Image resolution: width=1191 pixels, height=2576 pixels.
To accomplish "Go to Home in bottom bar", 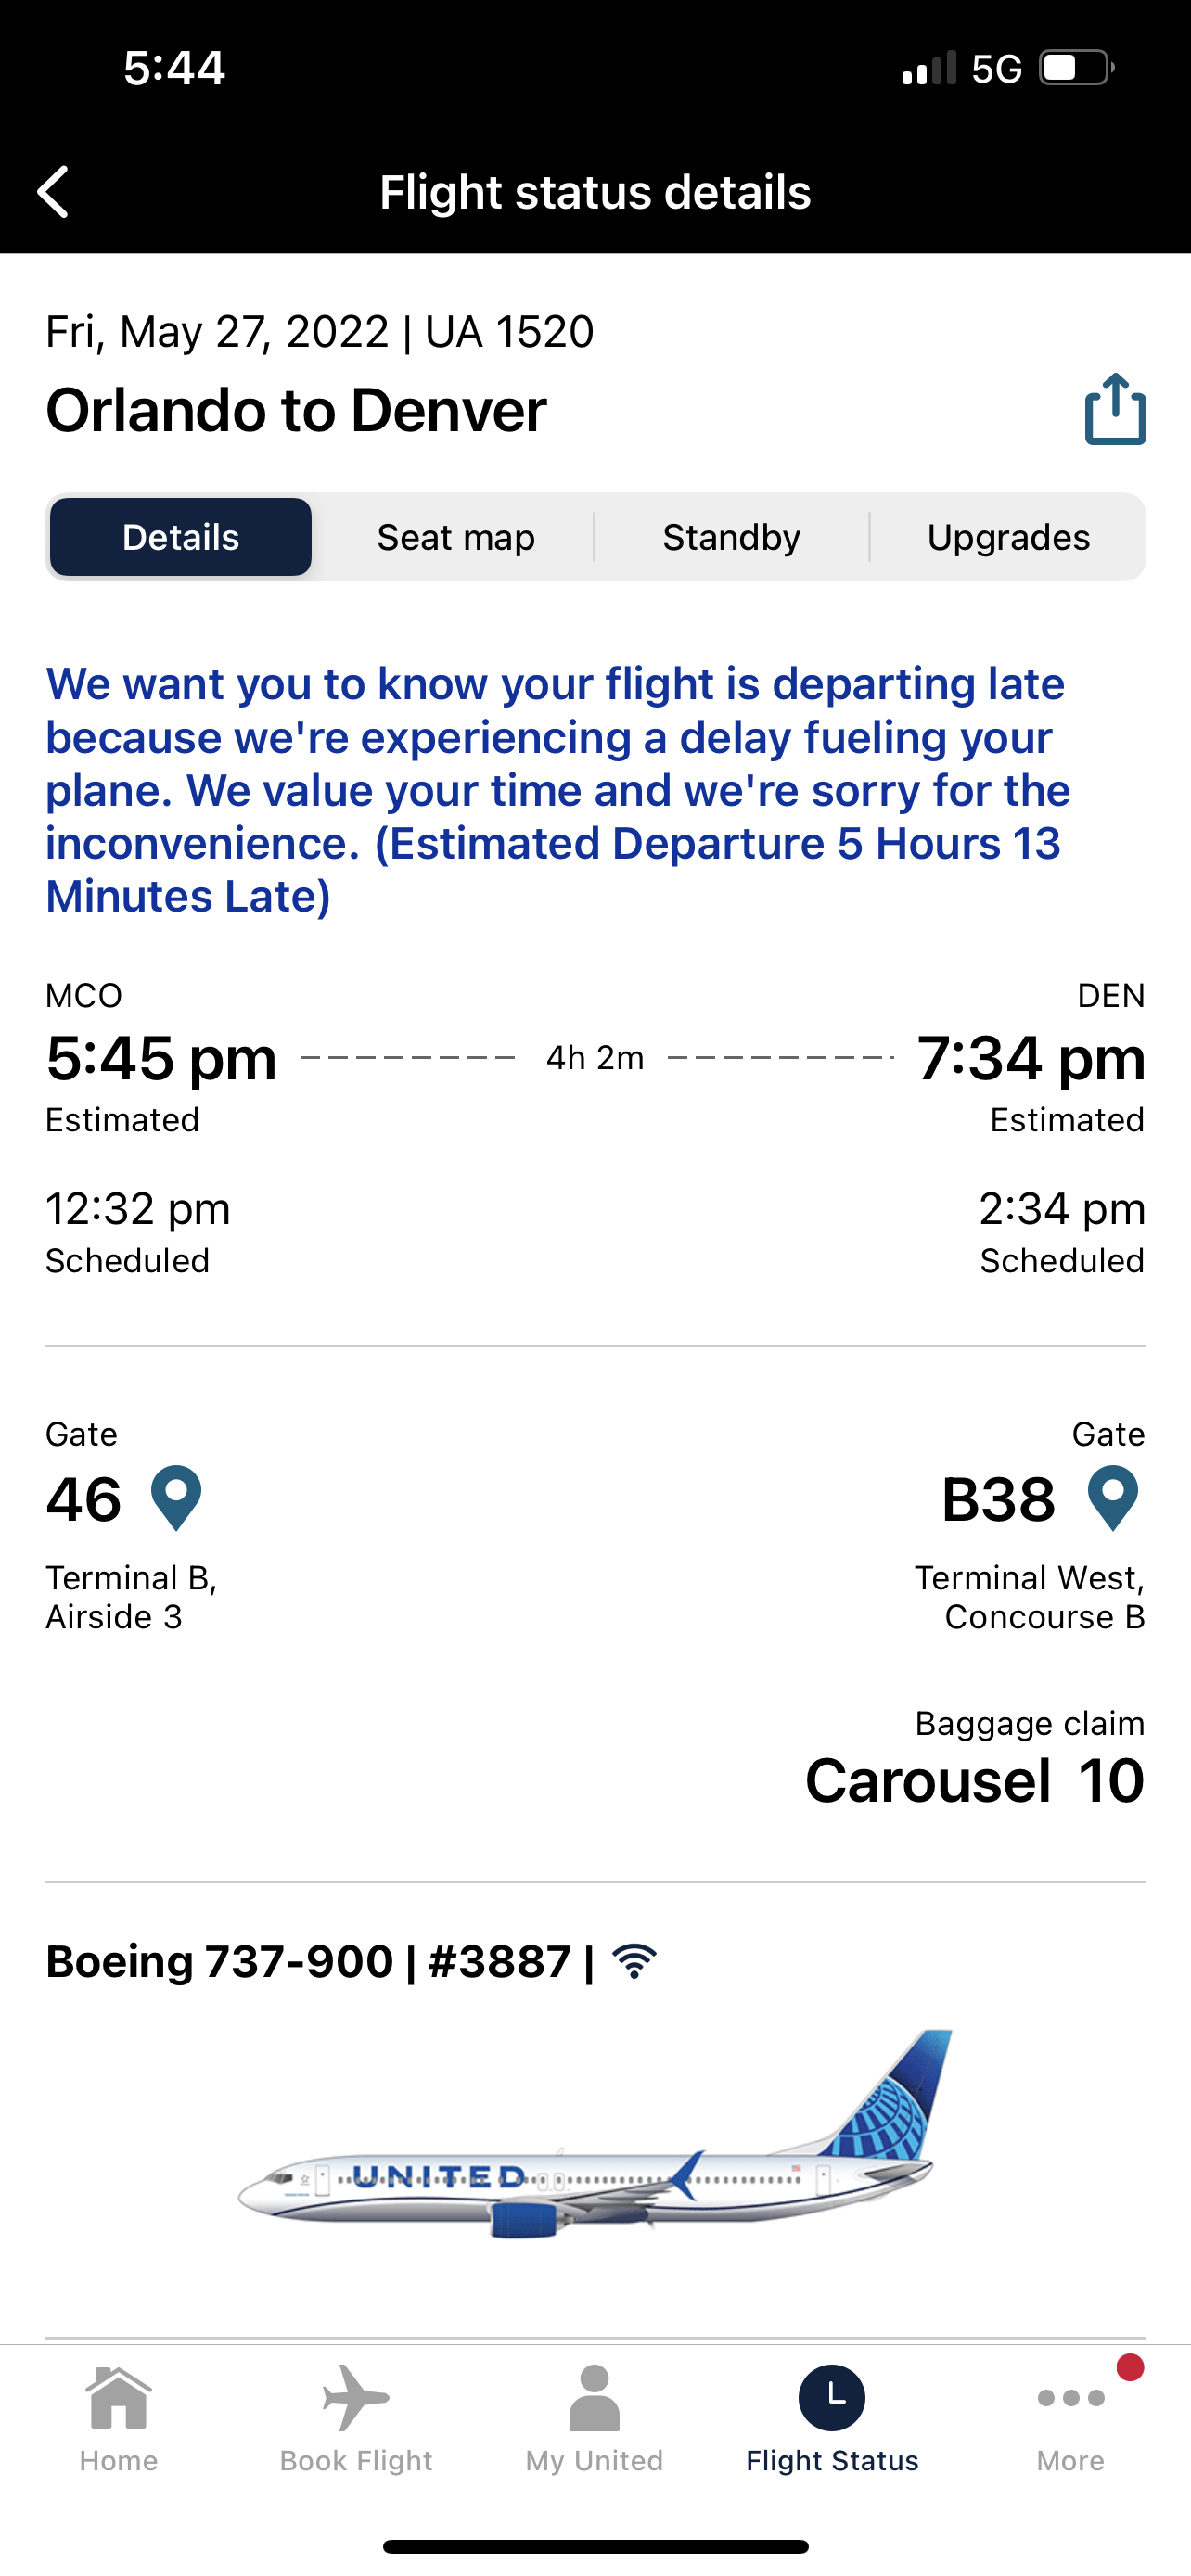I will tap(119, 2418).
